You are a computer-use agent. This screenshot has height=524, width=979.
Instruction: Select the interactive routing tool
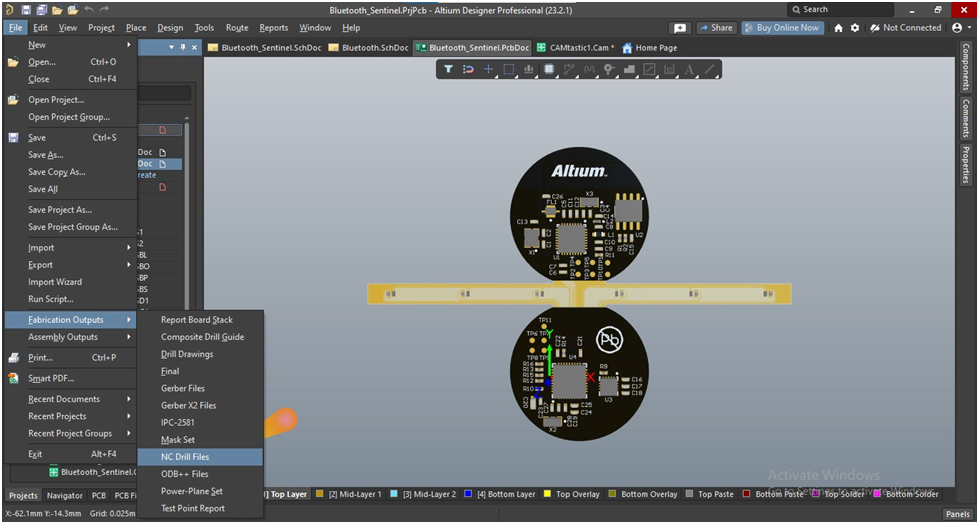[x=569, y=69]
